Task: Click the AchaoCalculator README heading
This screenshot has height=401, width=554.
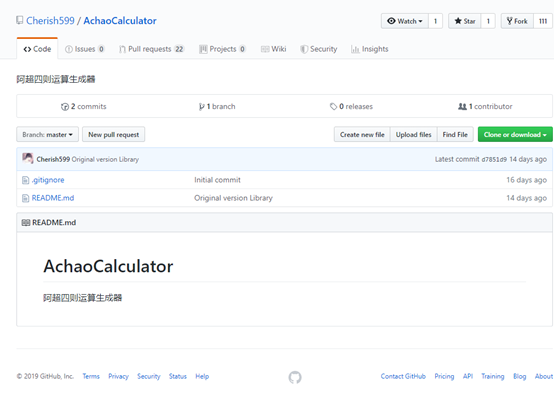Action: pos(108,266)
